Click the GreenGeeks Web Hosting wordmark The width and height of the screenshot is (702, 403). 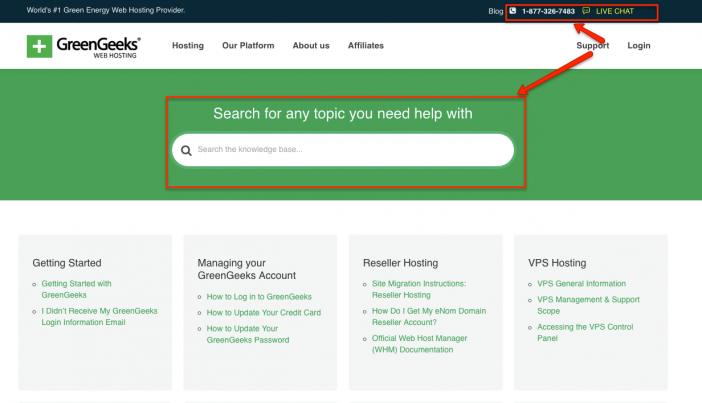point(98,47)
